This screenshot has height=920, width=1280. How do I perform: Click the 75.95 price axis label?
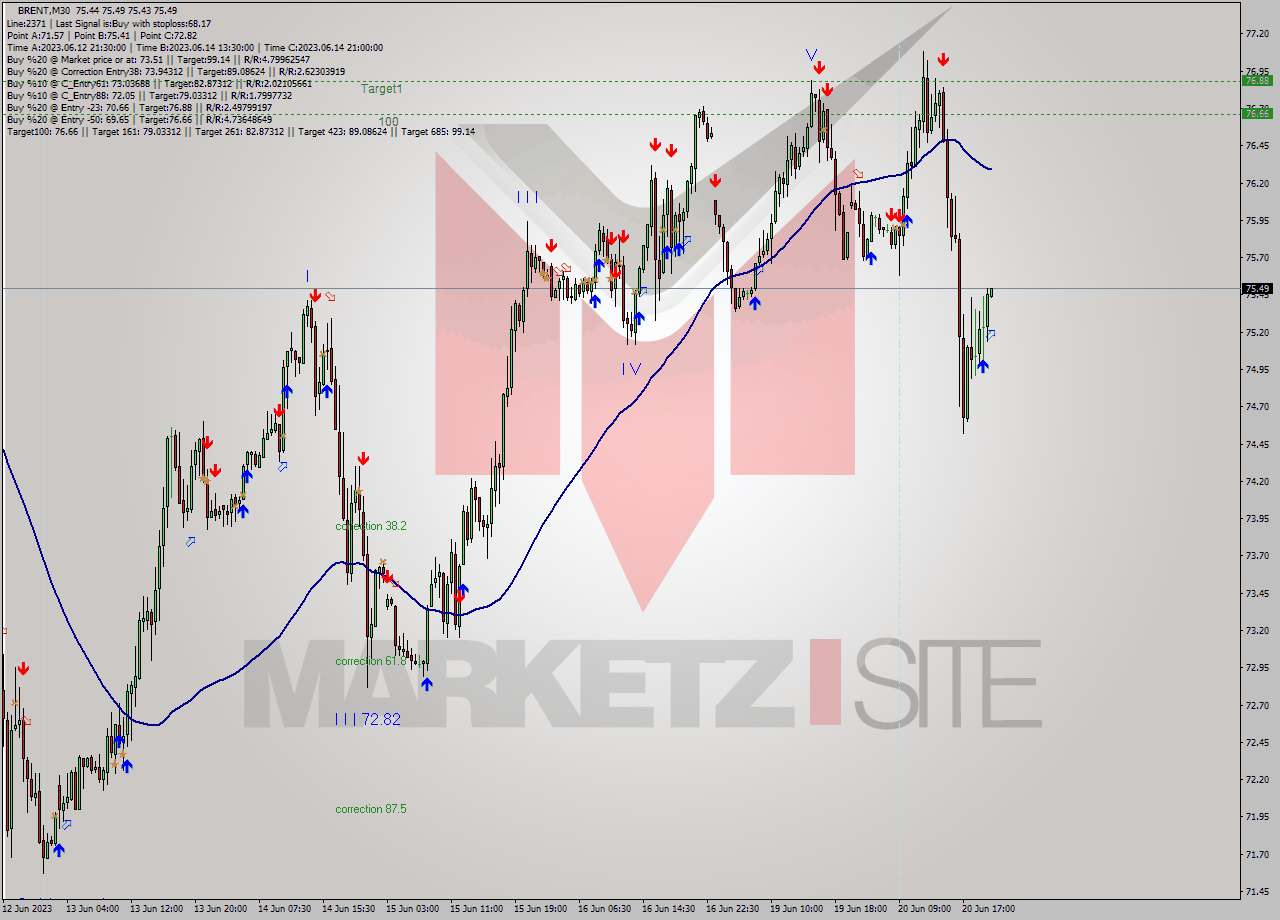pos(1257,221)
